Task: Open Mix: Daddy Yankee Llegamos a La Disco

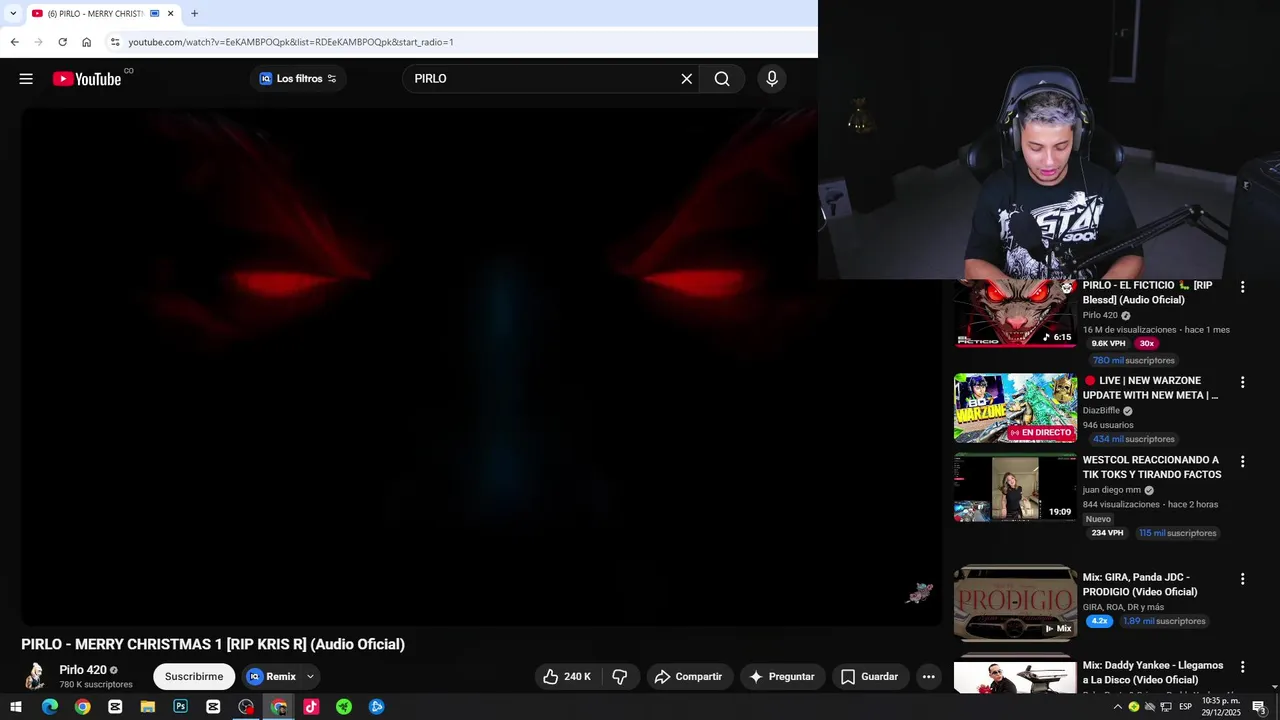Action: tap(1153, 672)
